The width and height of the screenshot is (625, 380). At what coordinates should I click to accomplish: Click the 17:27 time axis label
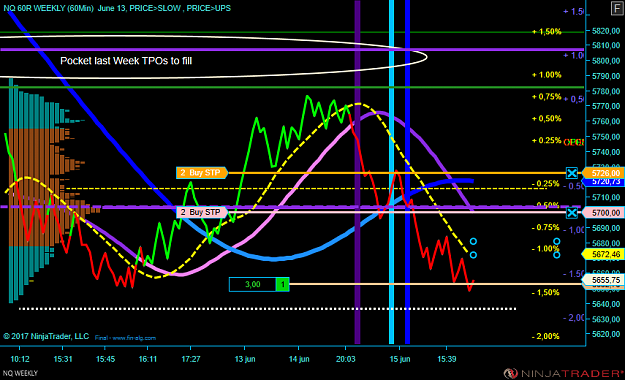[x=191, y=359]
